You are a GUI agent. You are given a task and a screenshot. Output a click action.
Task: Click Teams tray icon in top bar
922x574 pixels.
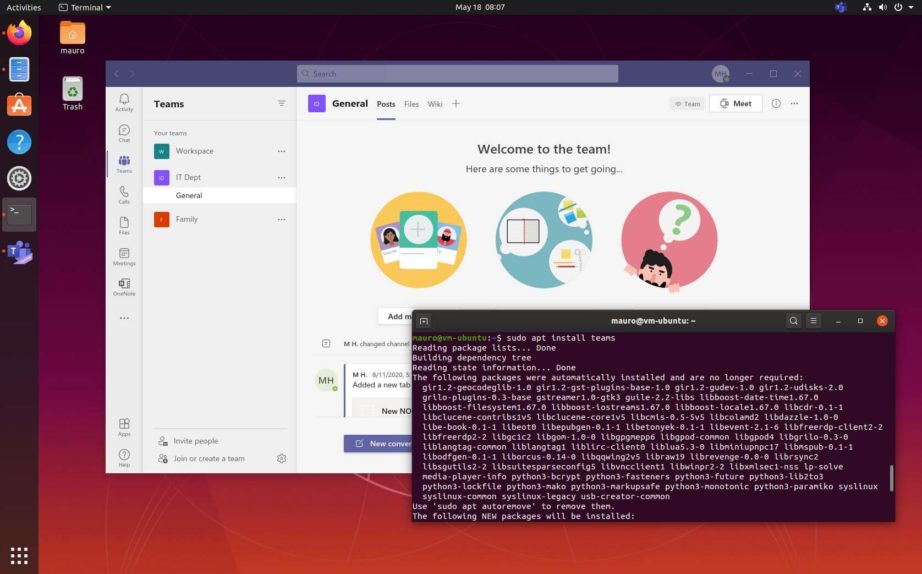coord(841,7)
